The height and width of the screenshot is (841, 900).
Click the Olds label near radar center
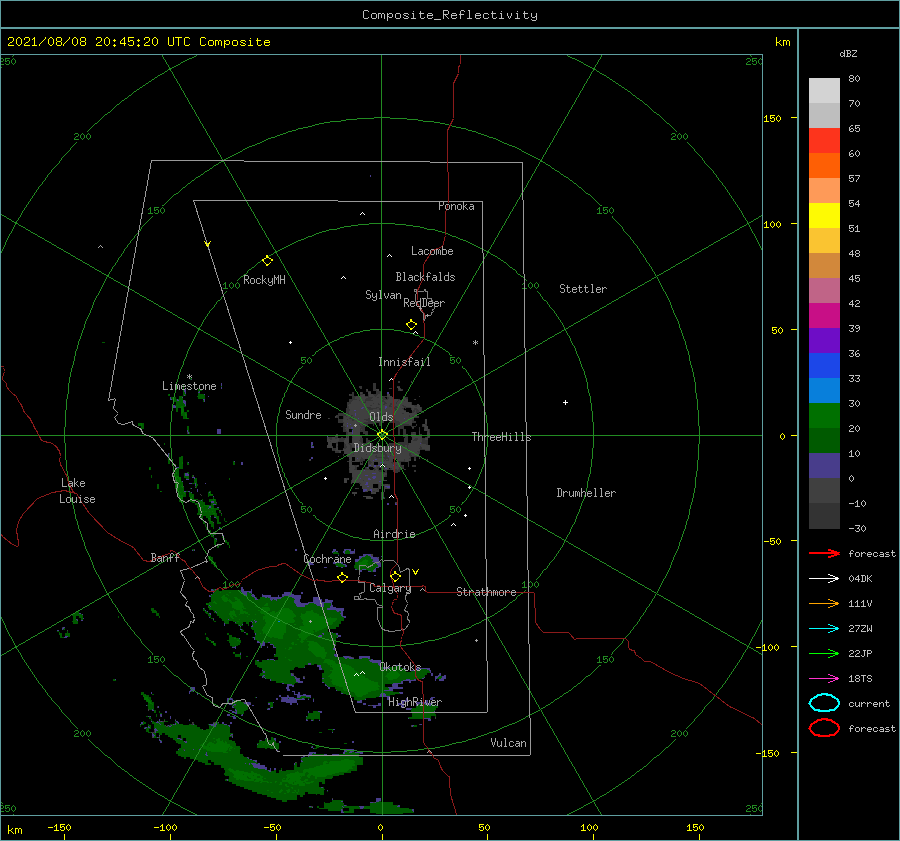coord(381,417)
